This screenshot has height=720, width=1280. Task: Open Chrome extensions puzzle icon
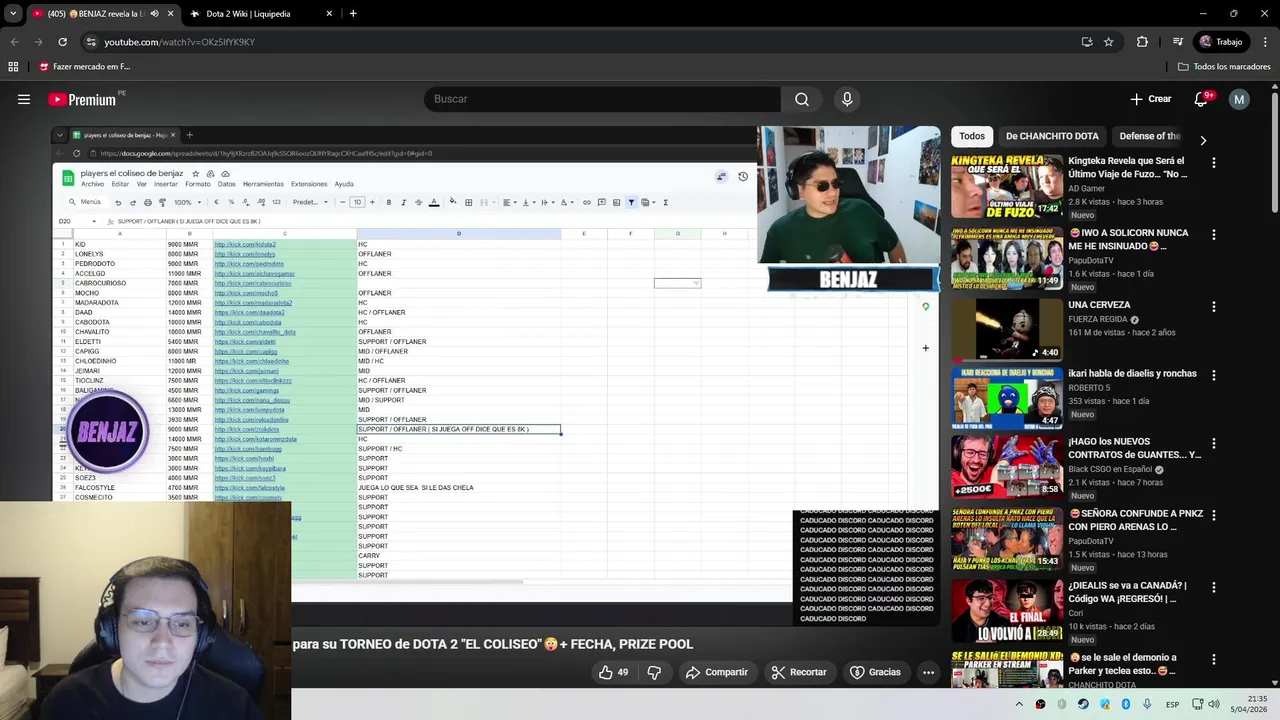point(1142,42)
